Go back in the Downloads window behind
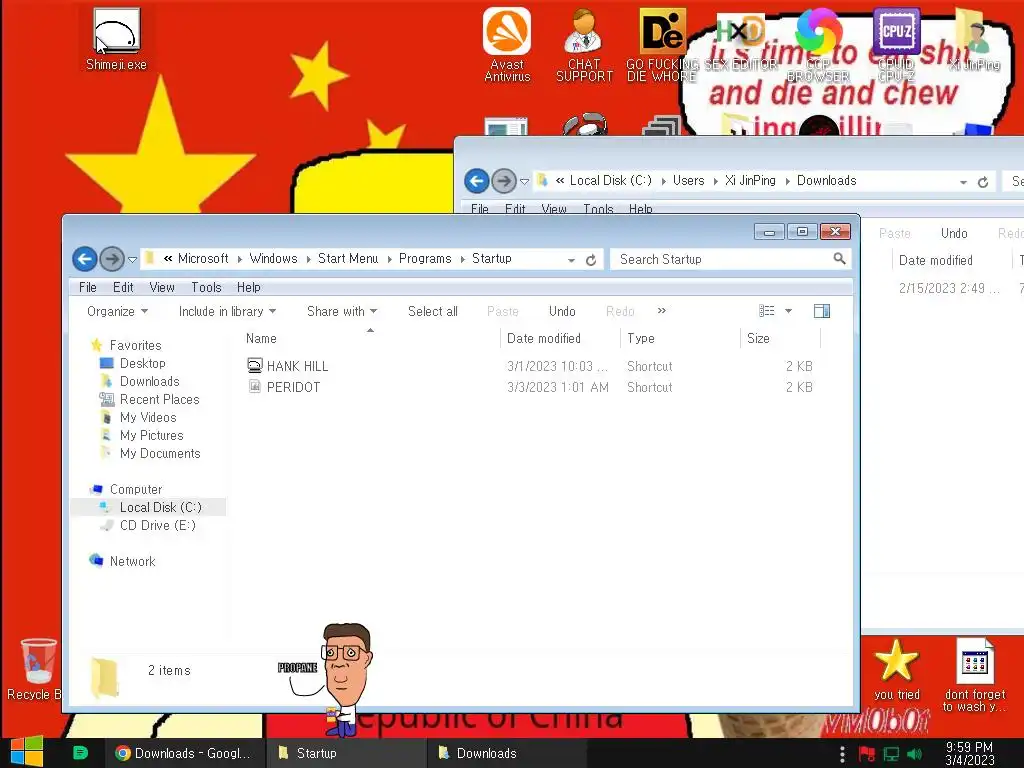The height and width of the screenshot is (768, 1024). point(477,181)
